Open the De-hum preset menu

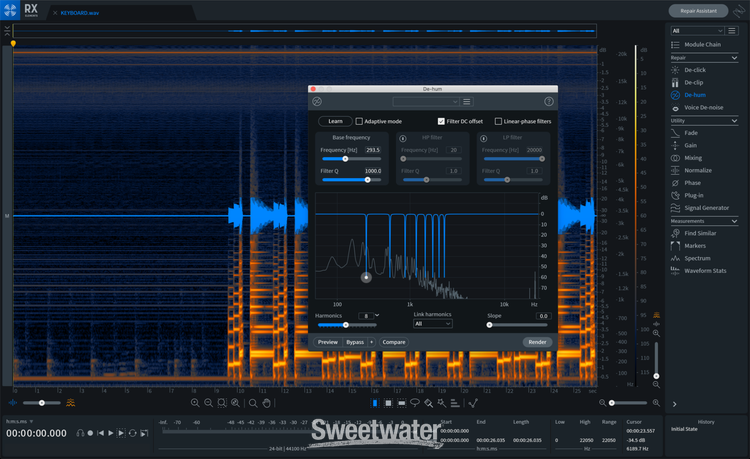467,101
